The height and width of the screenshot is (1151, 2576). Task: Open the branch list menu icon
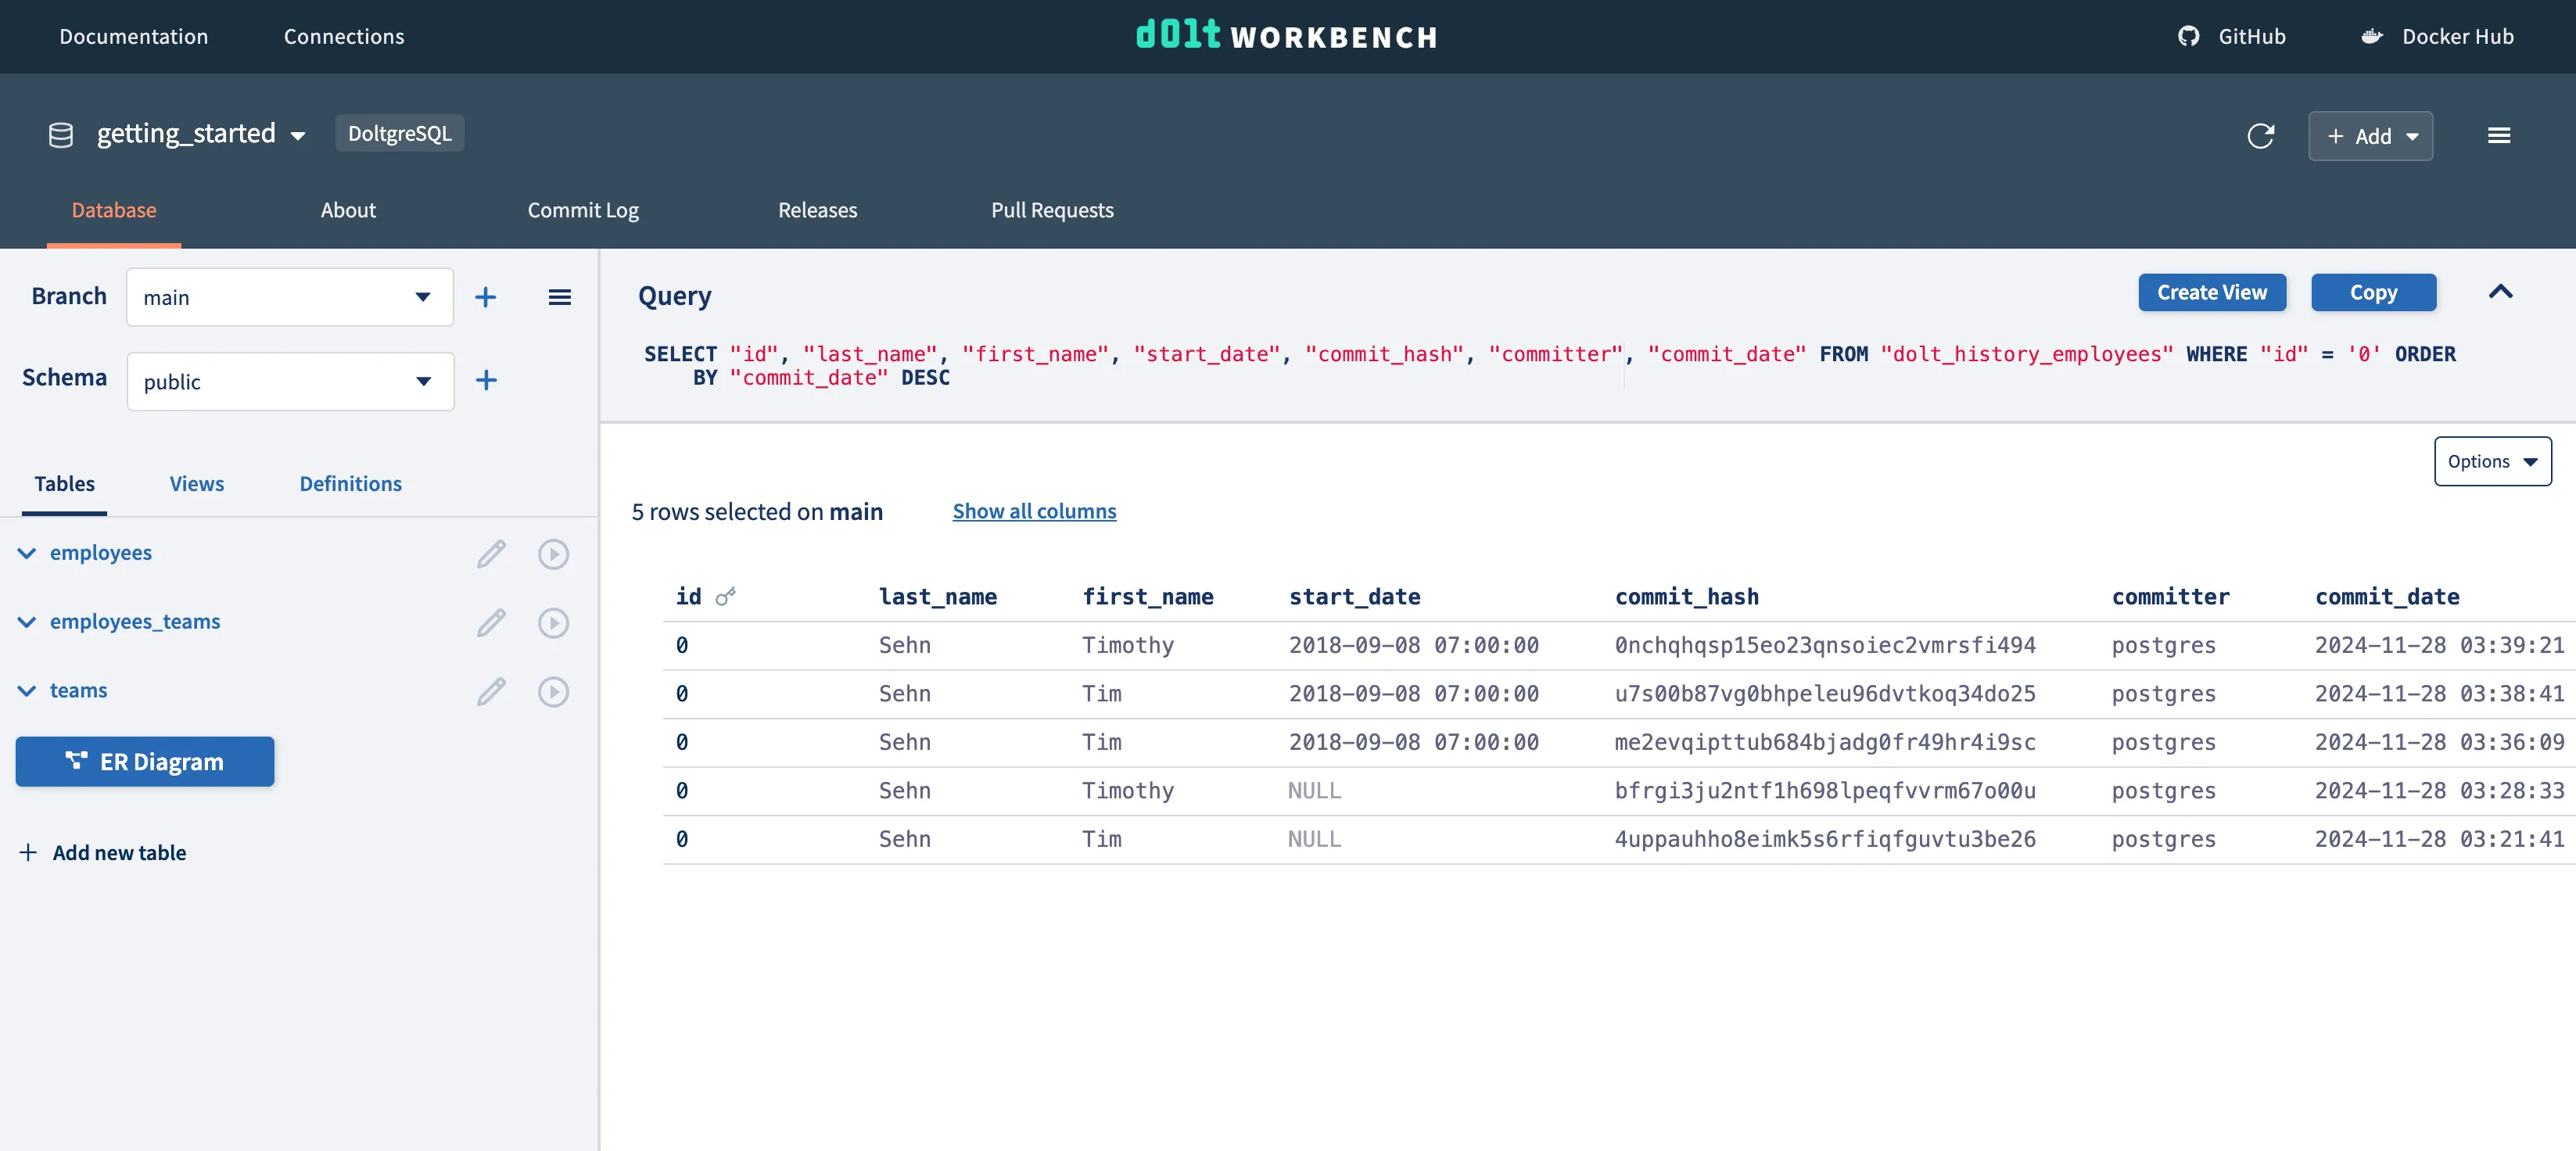tap(559, 297)
